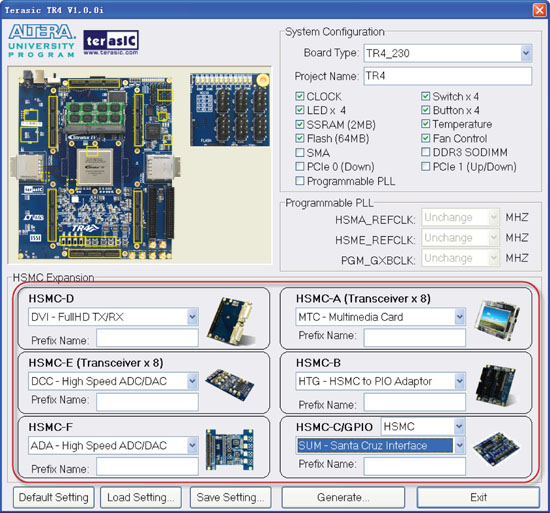Viewport: 550px width, 513px height.
Task: Click the Default Setting button
Action: (x=54, y=497)
